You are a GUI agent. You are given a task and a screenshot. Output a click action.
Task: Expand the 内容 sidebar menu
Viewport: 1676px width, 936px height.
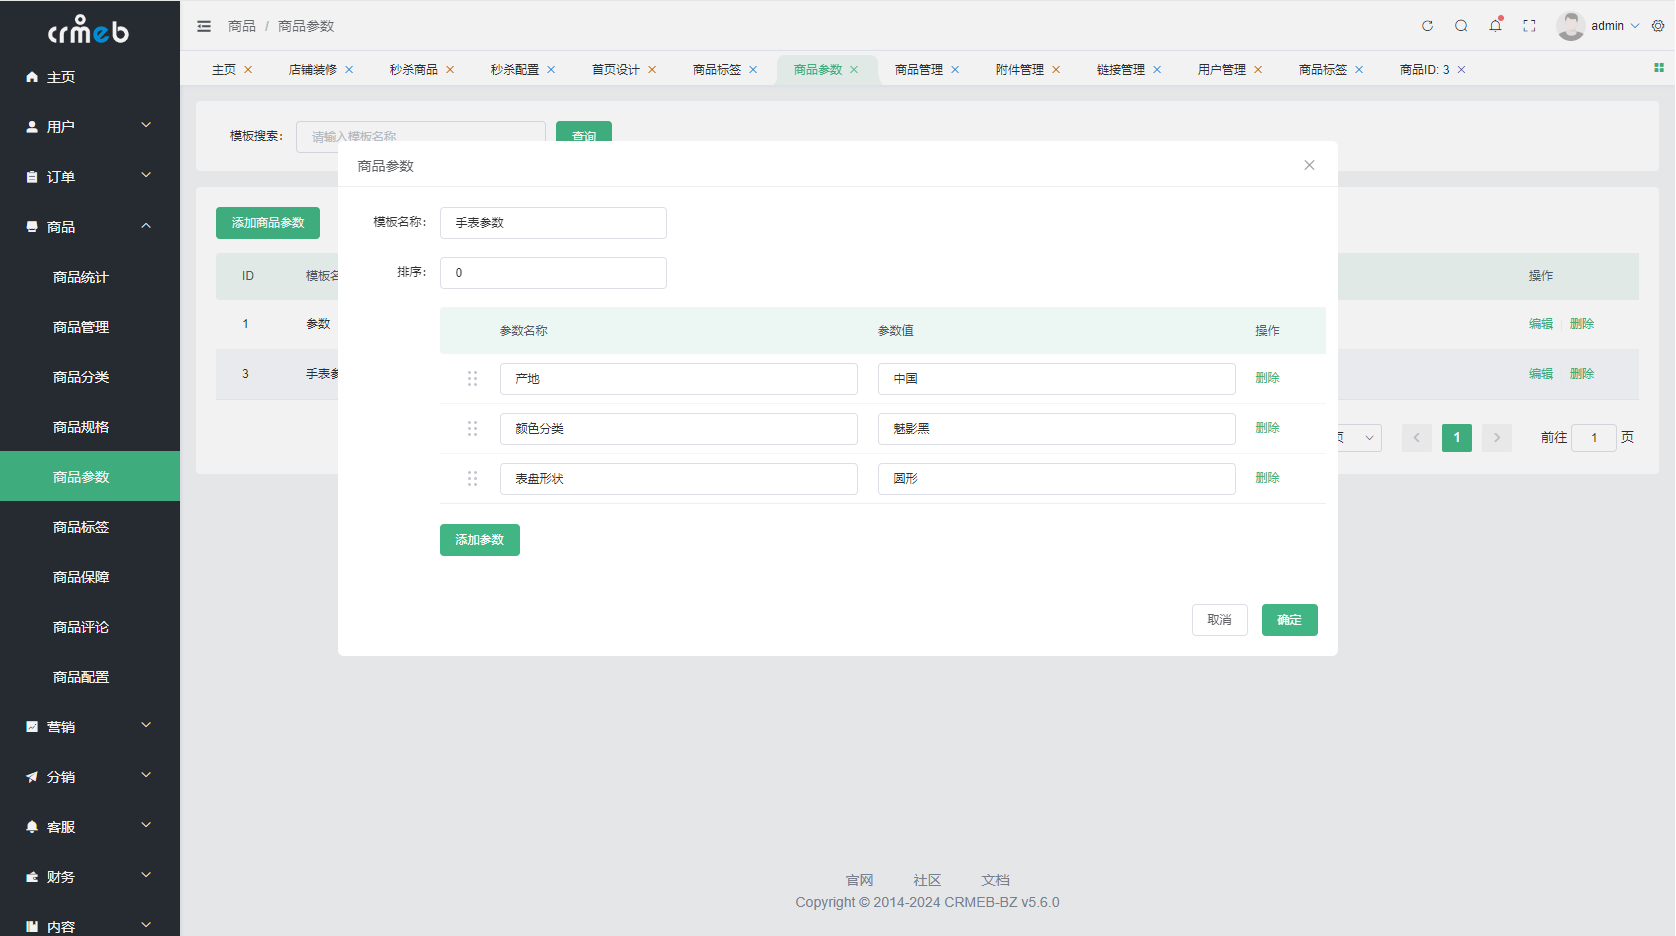(x=90, y=924)
